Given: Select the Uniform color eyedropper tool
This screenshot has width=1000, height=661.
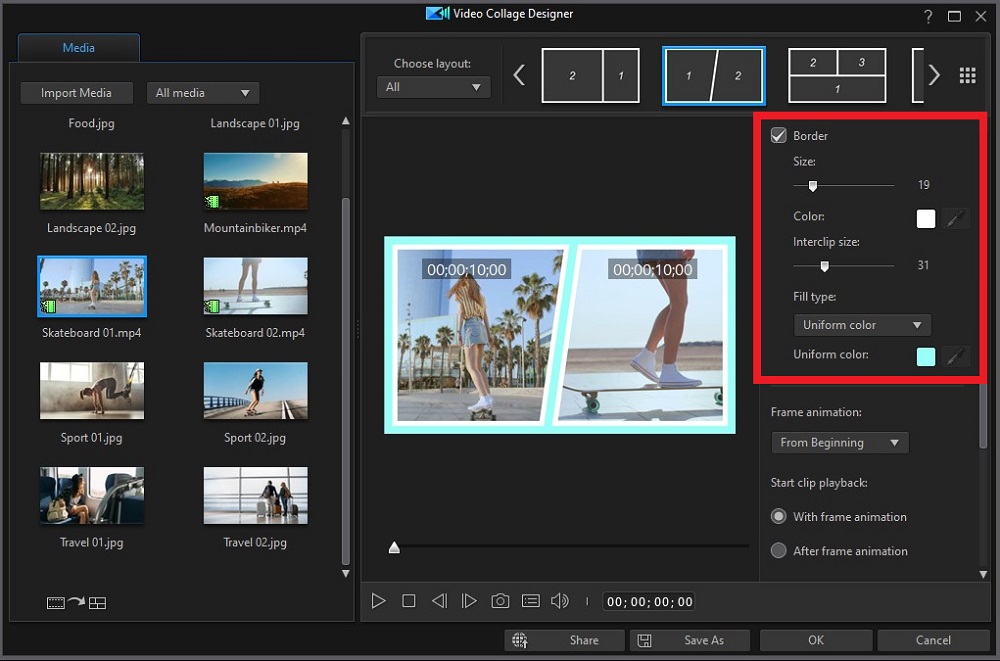Looking at the screenshot, I should click(956, 356).
